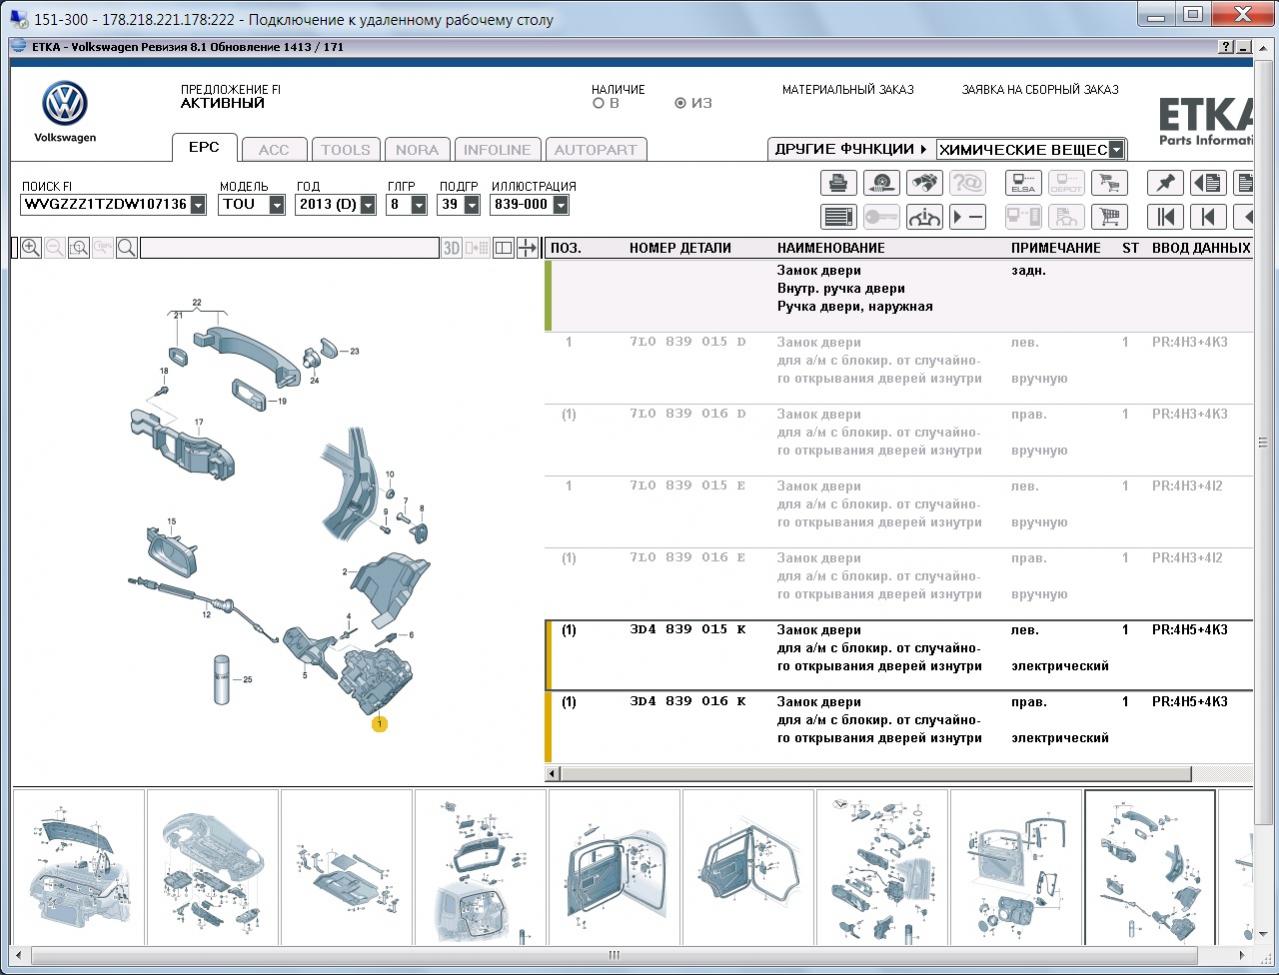Select part row 7L0 839 016 D

click(x=900, y=440)
